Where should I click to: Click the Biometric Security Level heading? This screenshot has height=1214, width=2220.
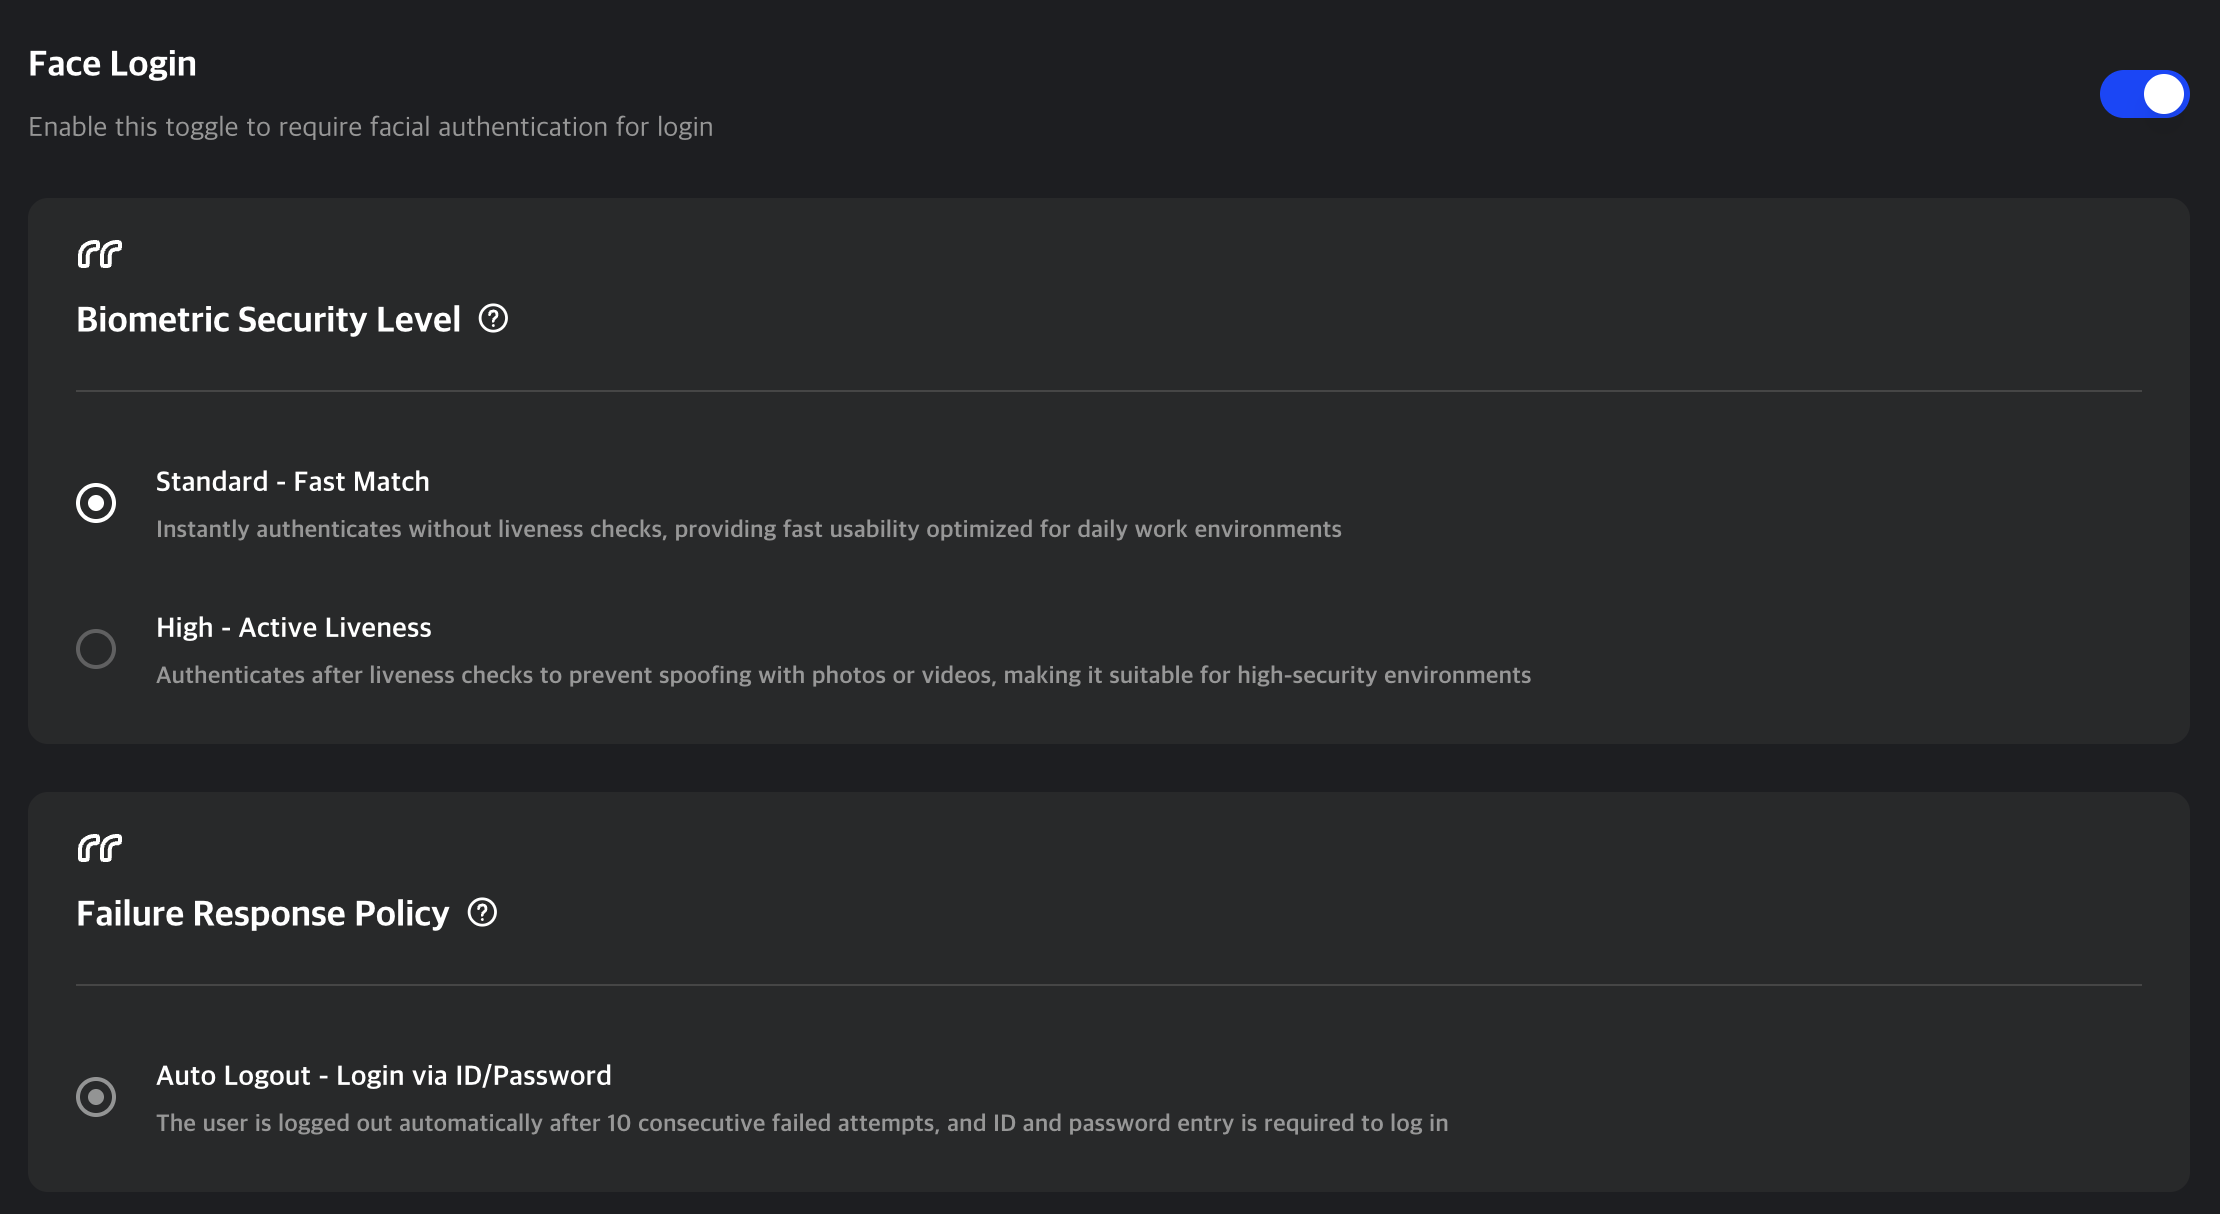pyautogui.click(x=268, y=319)
